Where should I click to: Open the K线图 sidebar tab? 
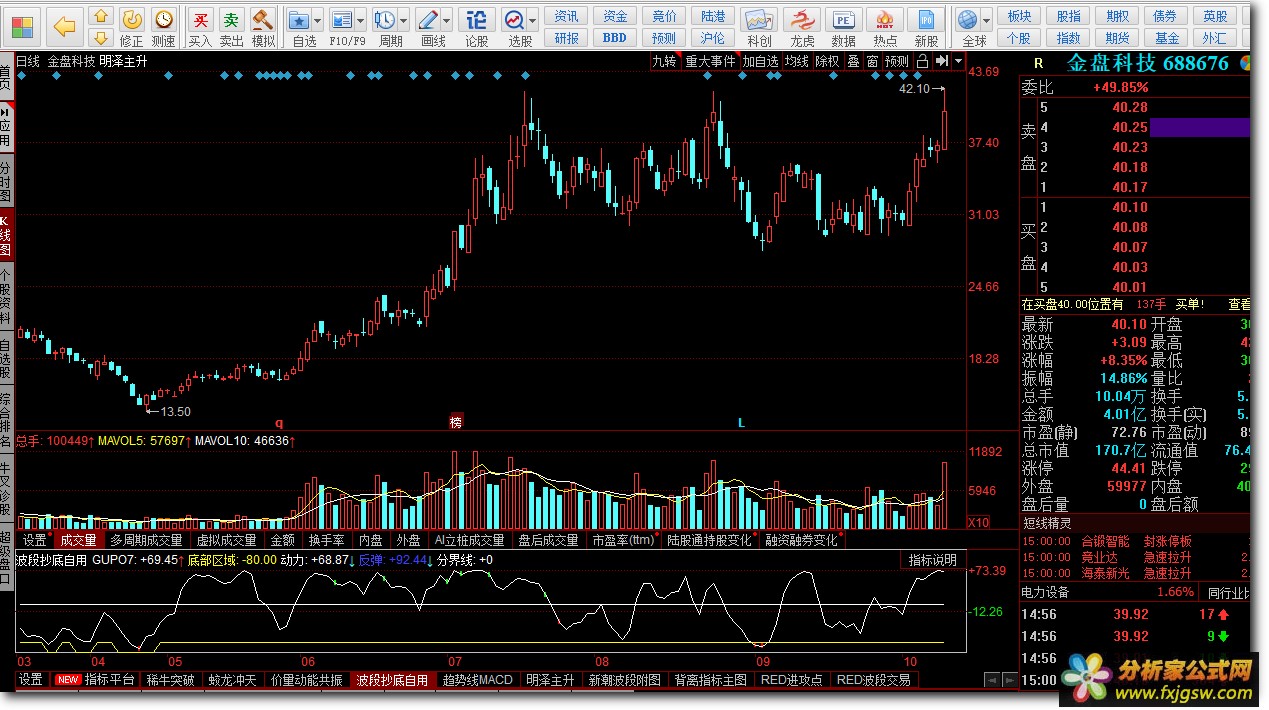click(x=6, y=235)
